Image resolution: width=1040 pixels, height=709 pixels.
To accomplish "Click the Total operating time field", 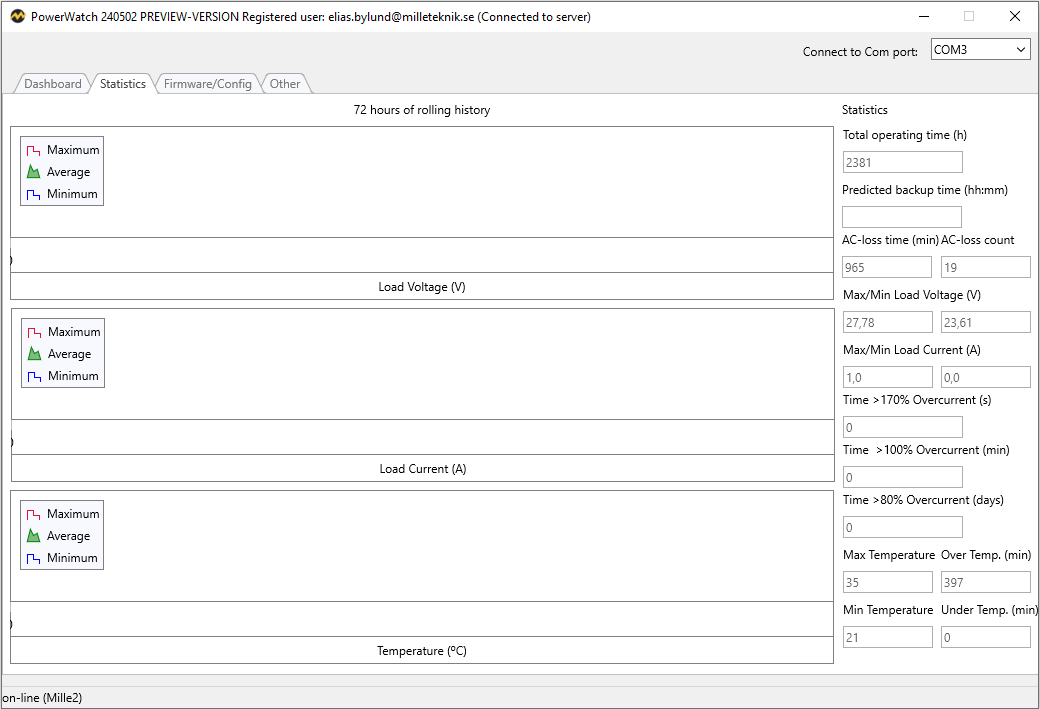I will pos(901,161).
